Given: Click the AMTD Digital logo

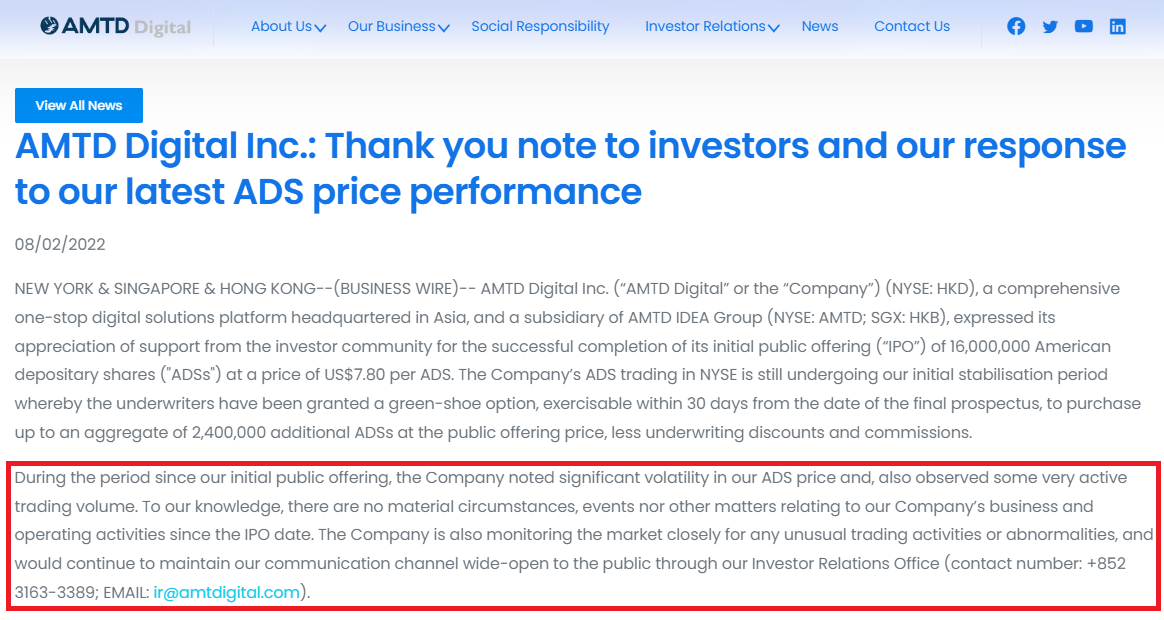Looking at the screenshot, I should (116, 26).
